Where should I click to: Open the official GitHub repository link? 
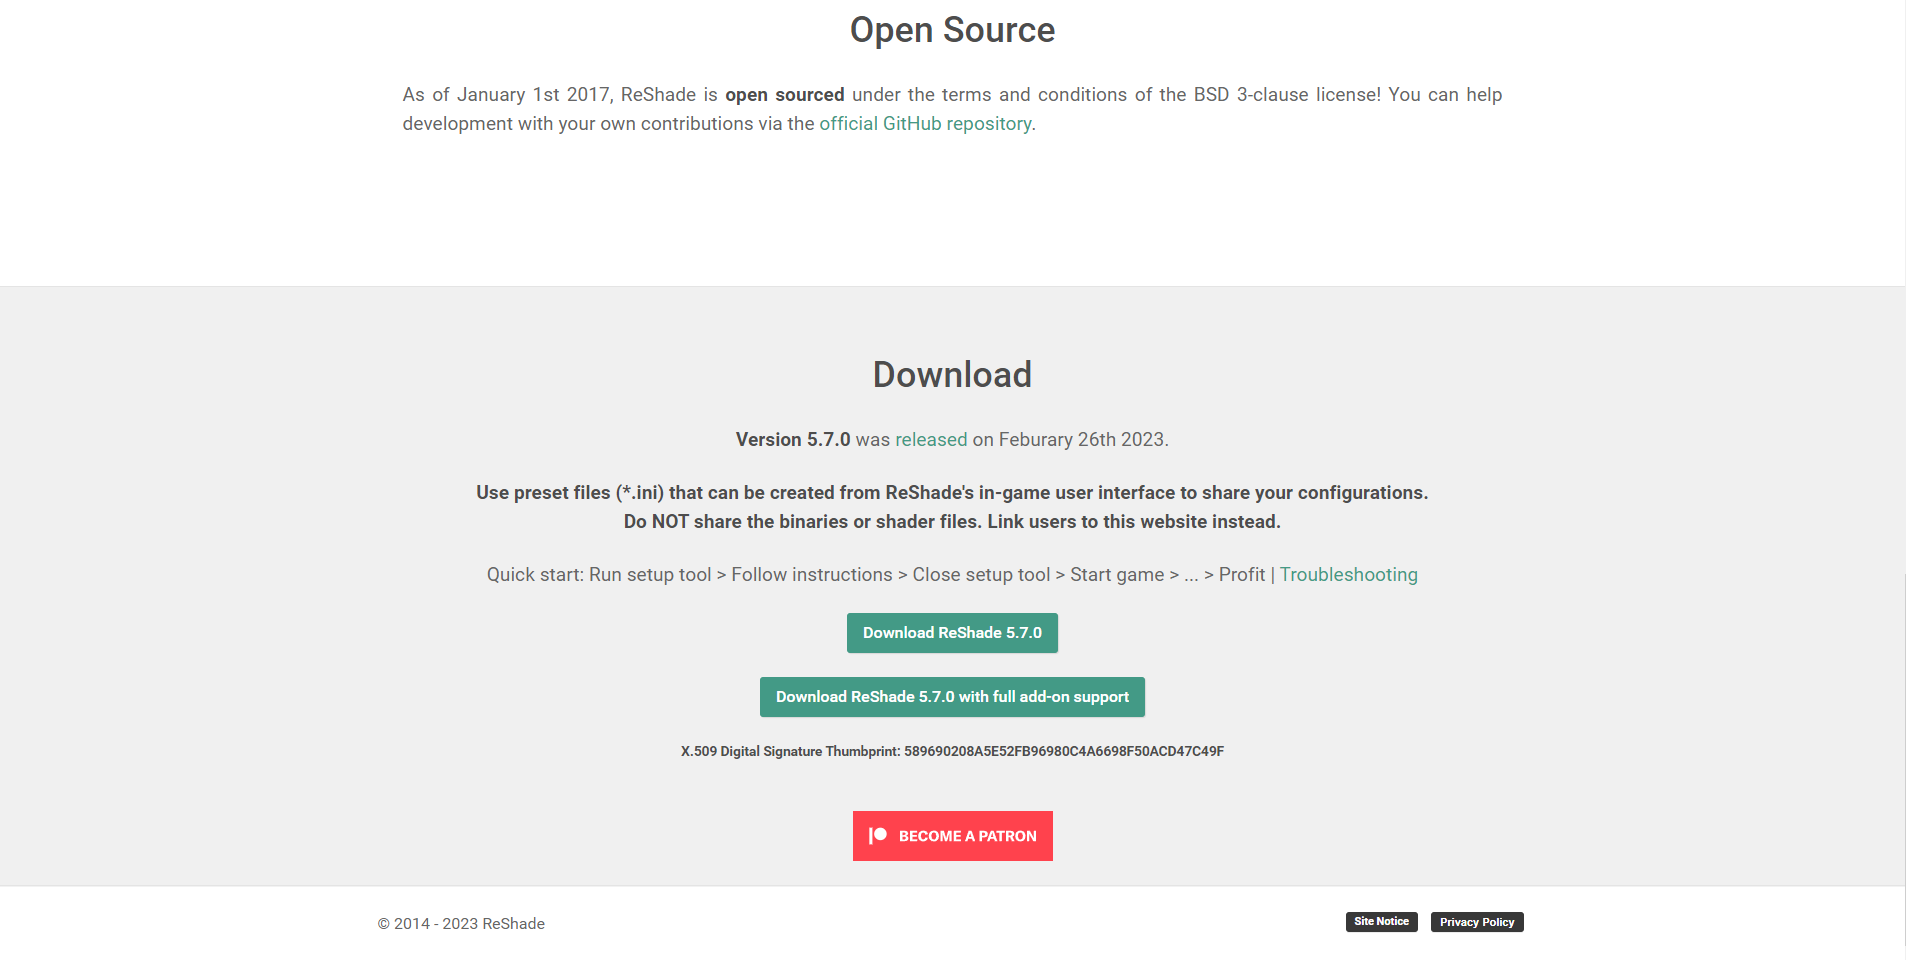[925, 123]
